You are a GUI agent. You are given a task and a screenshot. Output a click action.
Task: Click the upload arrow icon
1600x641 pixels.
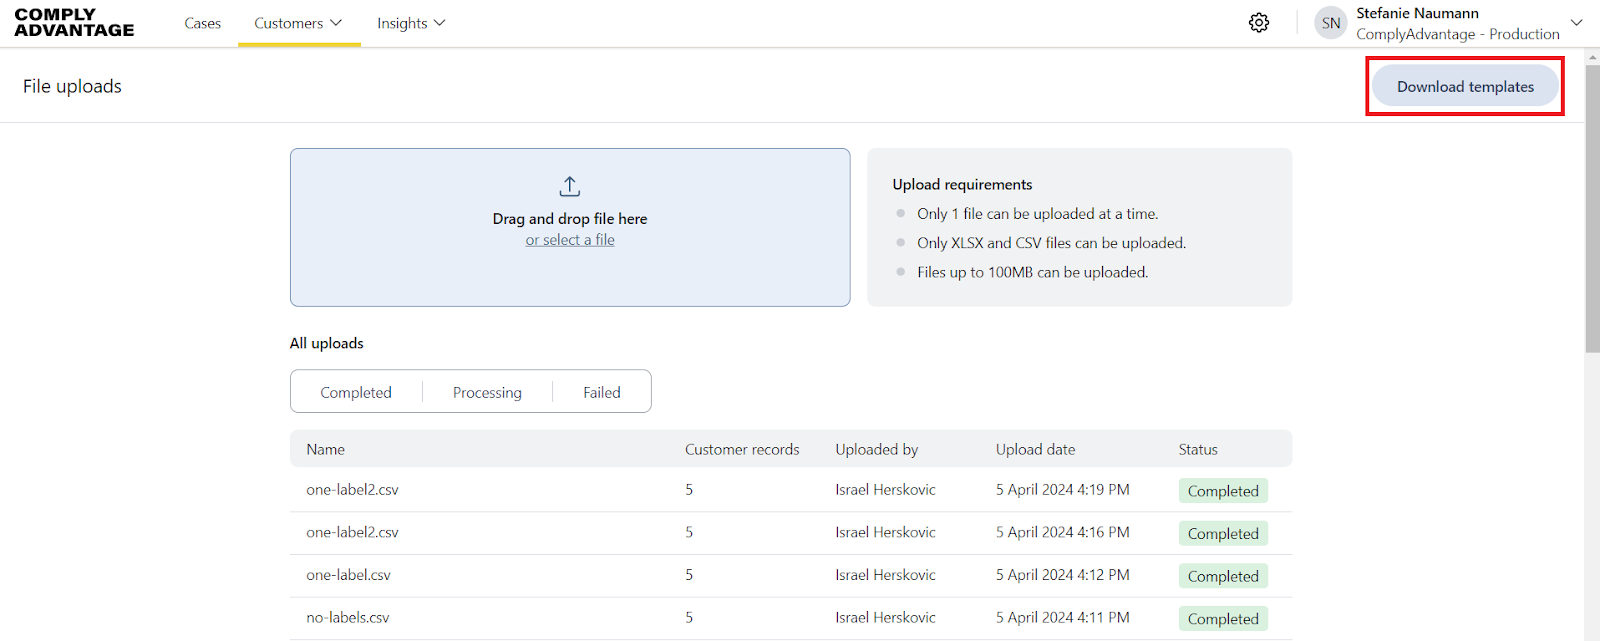pos(570,187)
